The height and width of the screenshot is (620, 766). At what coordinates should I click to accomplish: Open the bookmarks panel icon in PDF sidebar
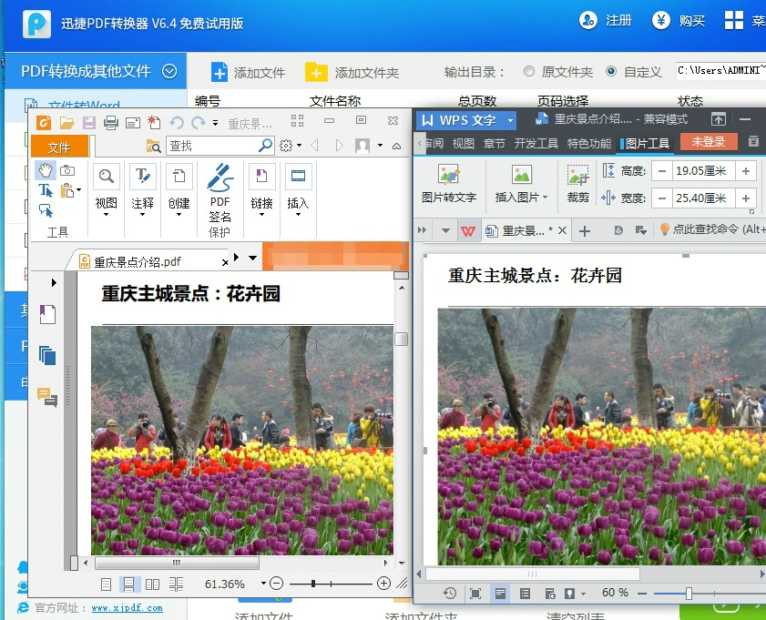48,314
